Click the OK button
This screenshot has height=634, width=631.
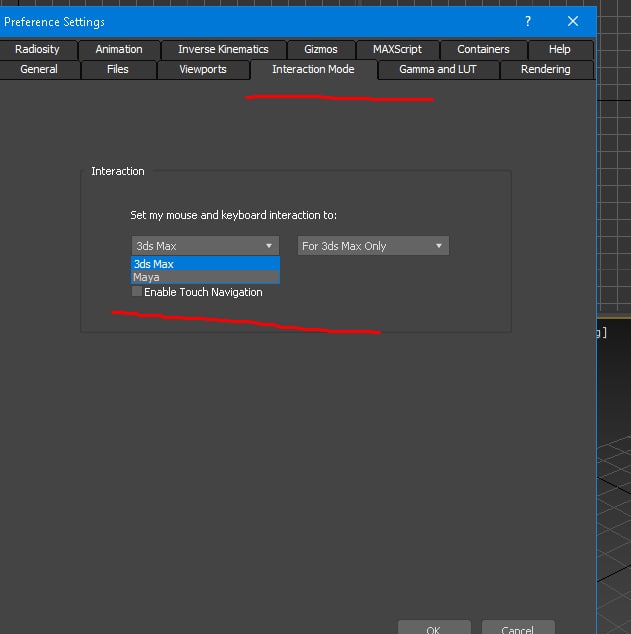pyautogui.click(x=434, y=628)
